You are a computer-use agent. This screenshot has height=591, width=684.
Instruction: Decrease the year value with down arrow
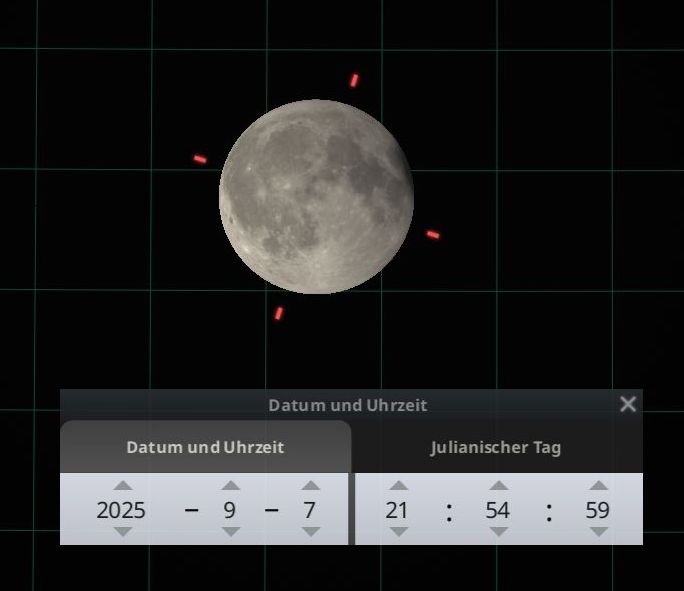[x=121, y=532]
